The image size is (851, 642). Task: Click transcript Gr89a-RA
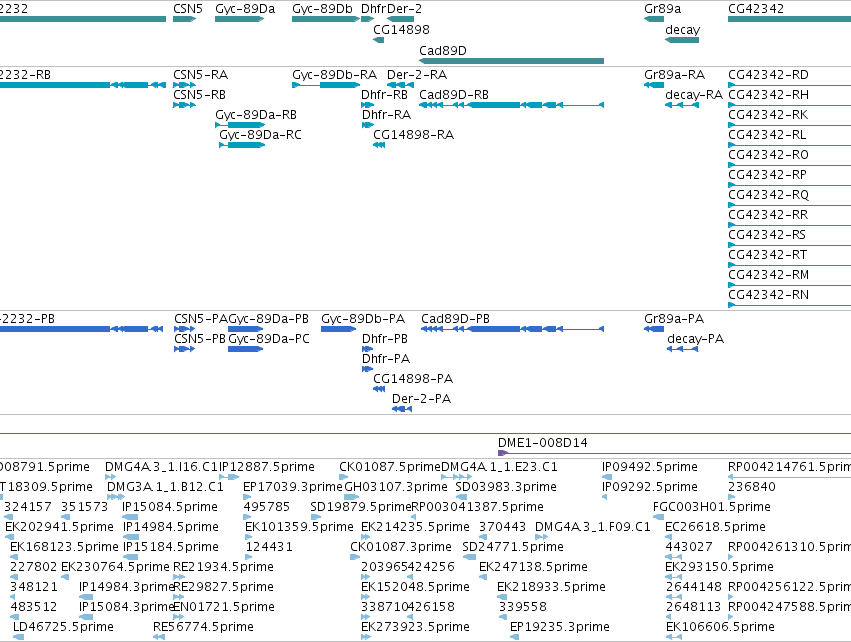(x=674, y=74)
